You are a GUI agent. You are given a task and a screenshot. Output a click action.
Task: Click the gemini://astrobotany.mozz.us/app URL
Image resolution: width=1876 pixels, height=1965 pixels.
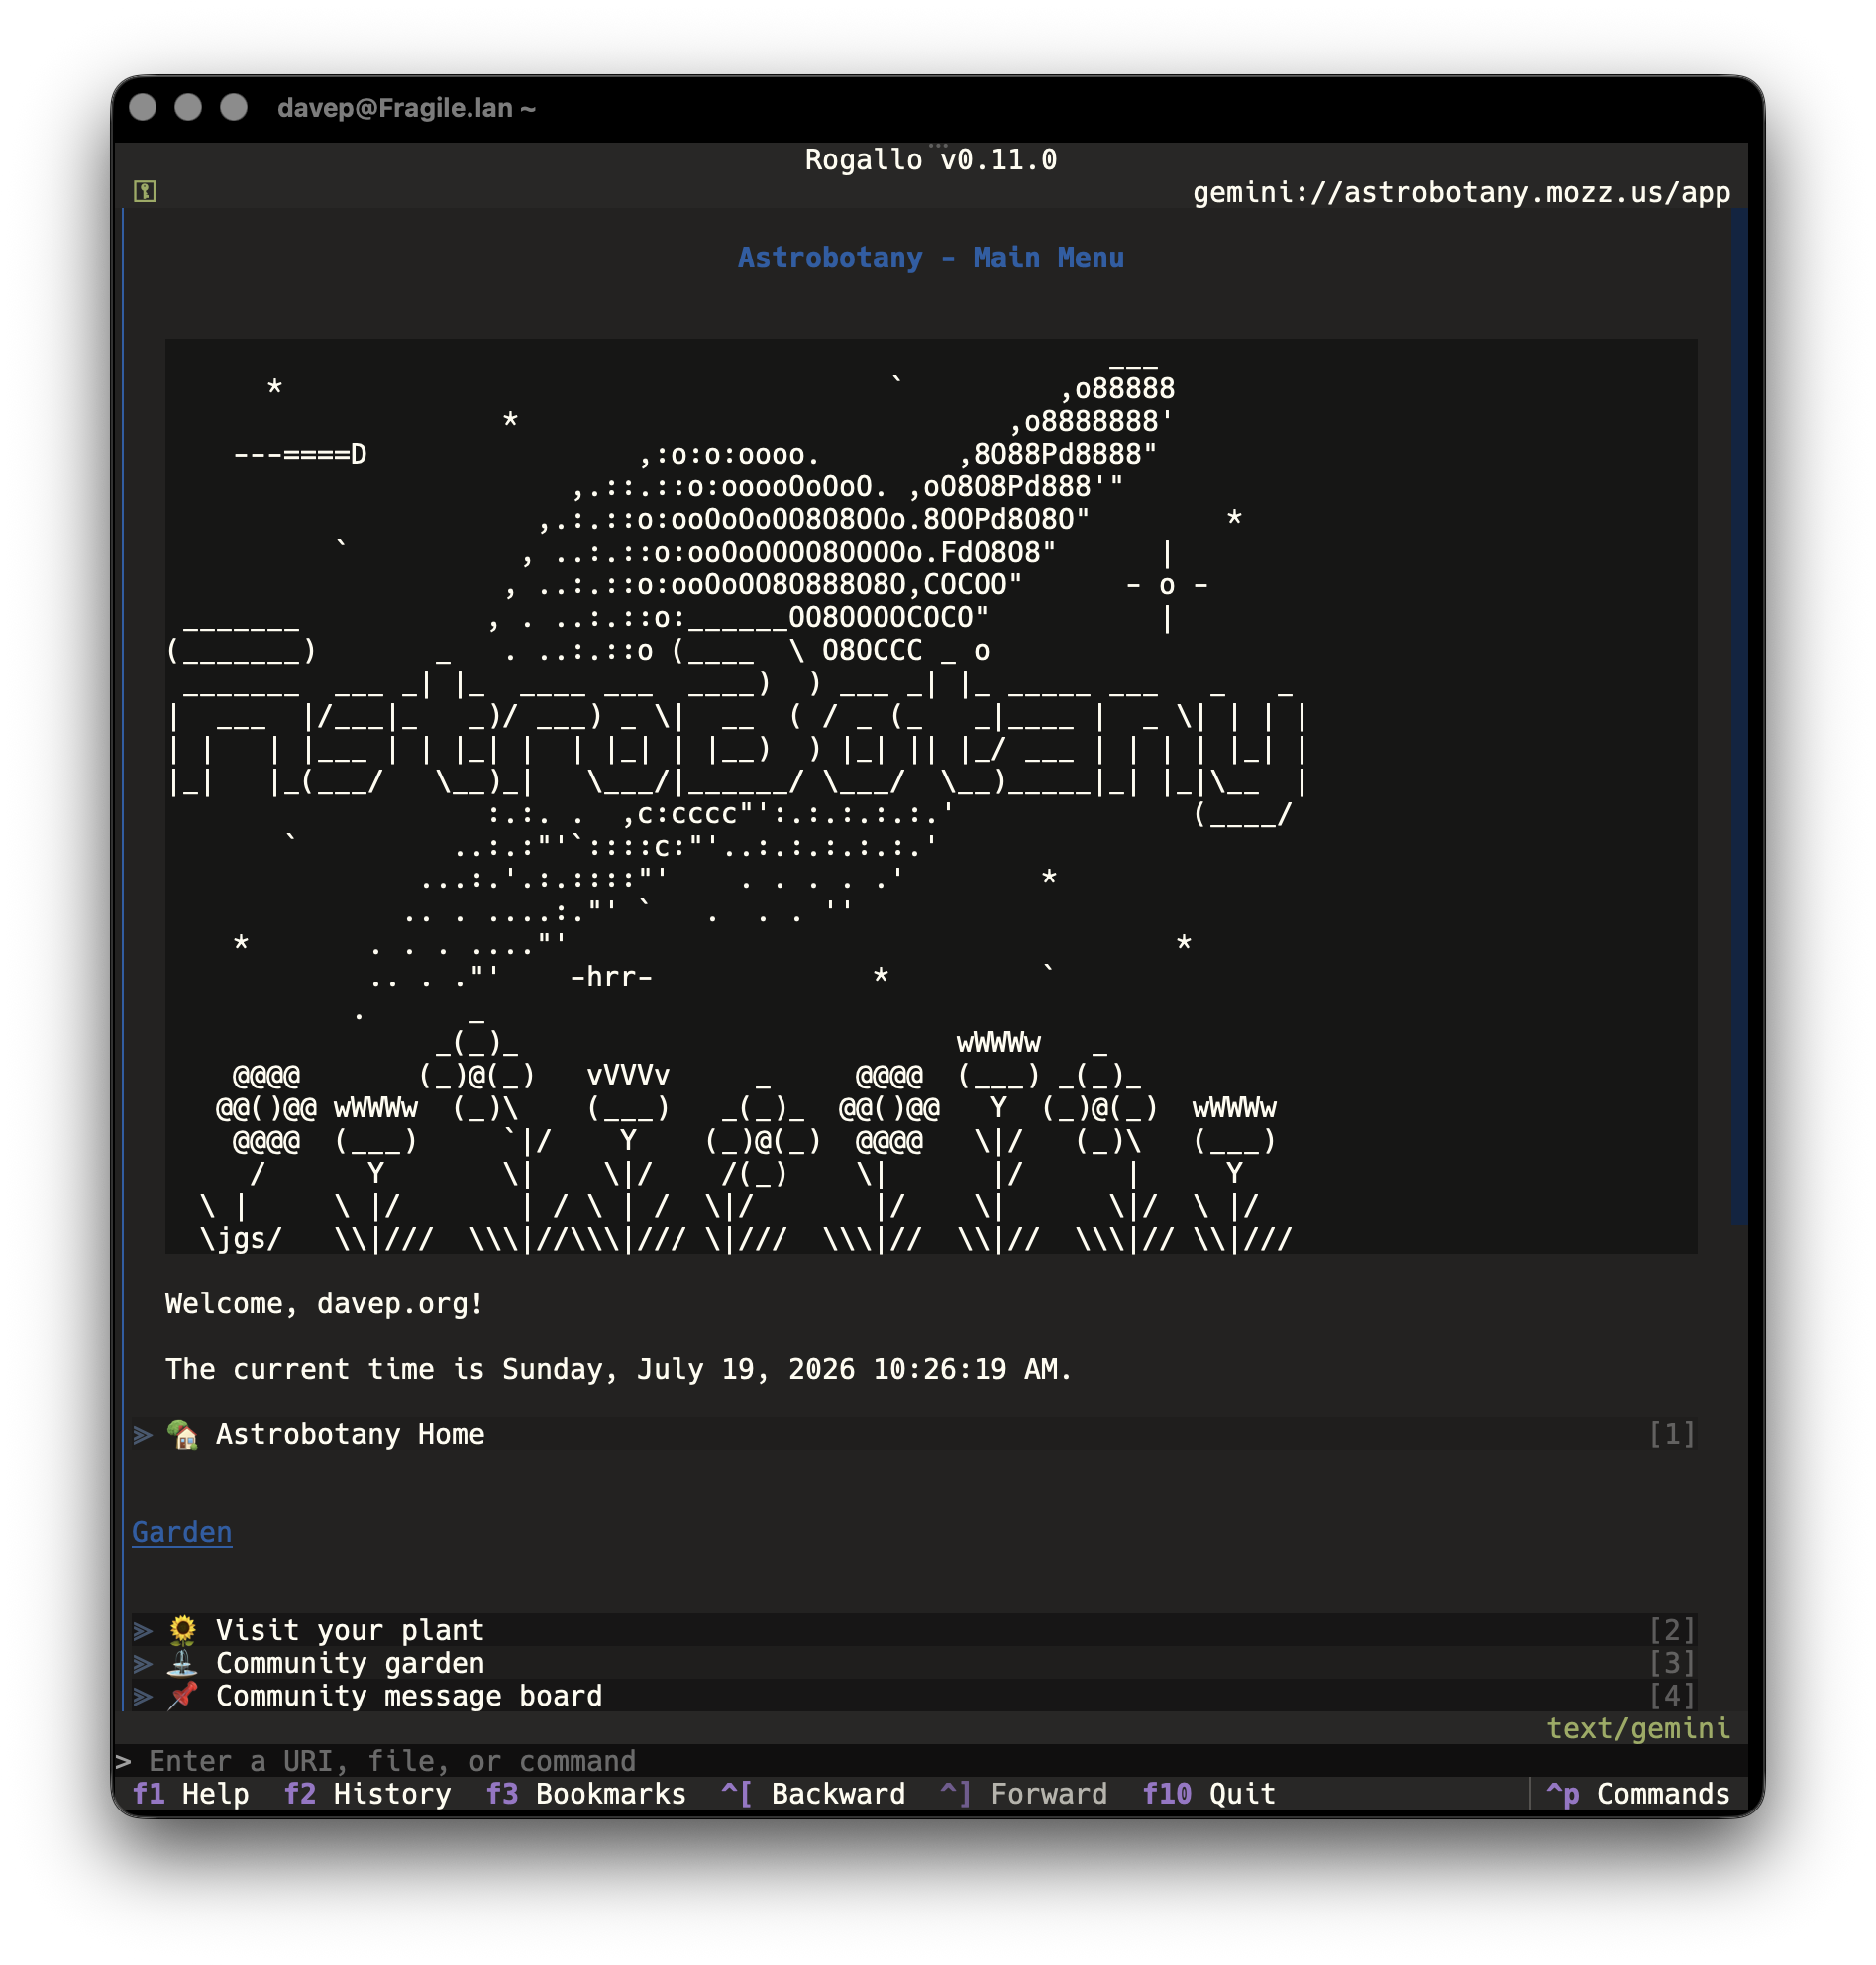tap(1461, 192)
